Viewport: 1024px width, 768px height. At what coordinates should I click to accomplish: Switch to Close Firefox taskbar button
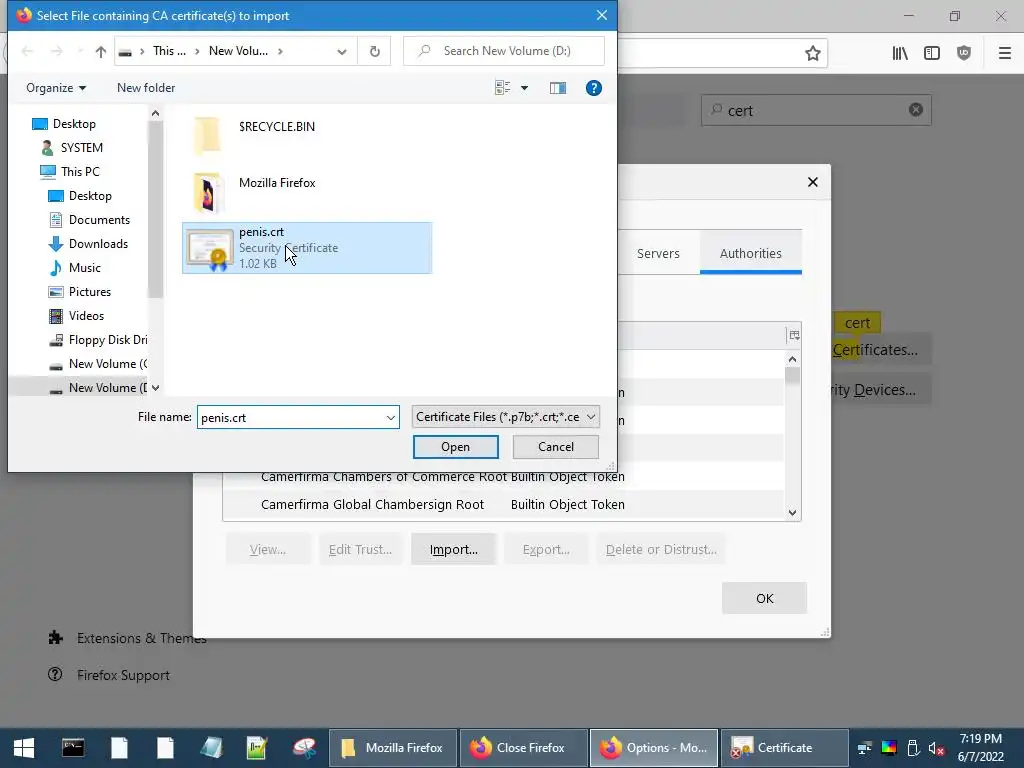tap(523, 748)
